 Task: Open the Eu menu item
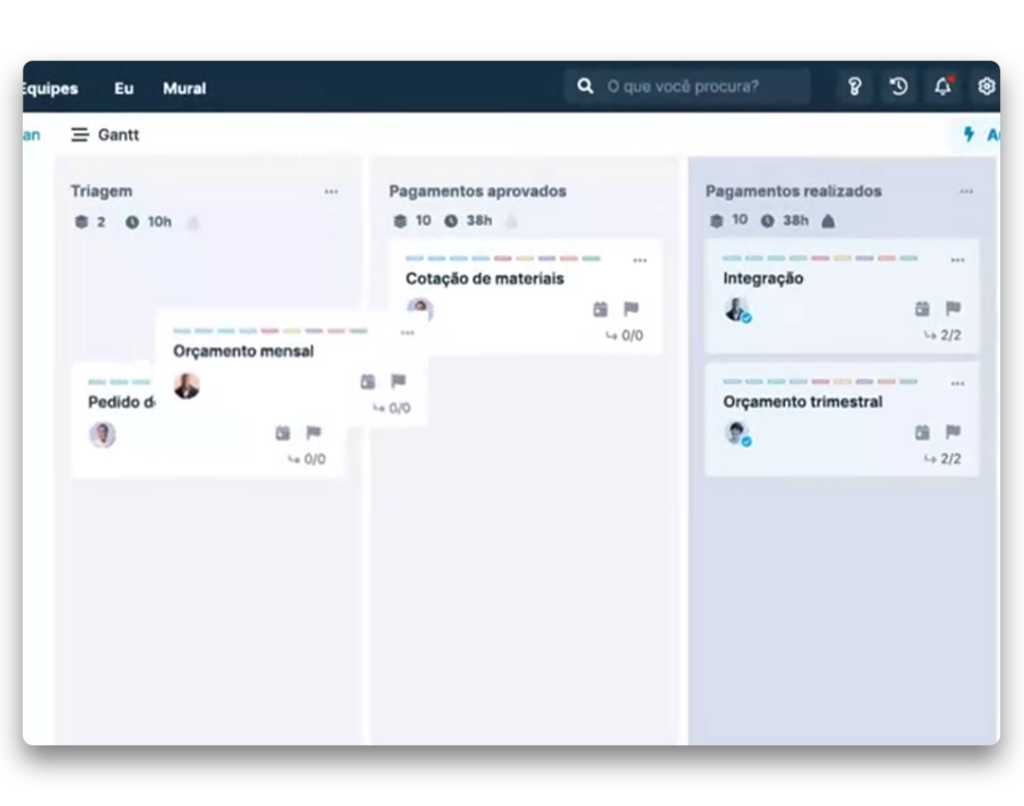point(124,88)
